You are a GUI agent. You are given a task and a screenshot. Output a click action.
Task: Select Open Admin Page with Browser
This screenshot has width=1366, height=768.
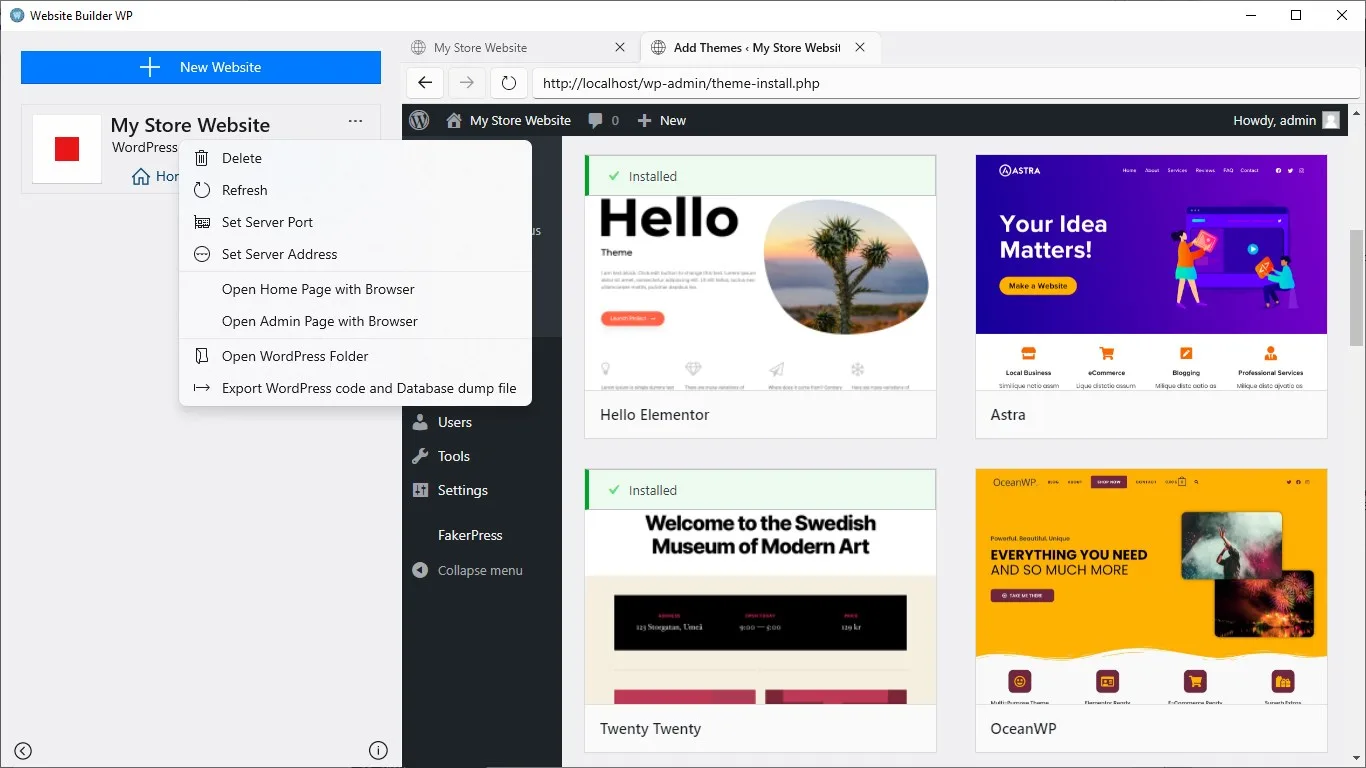click(x=355, y=321)
